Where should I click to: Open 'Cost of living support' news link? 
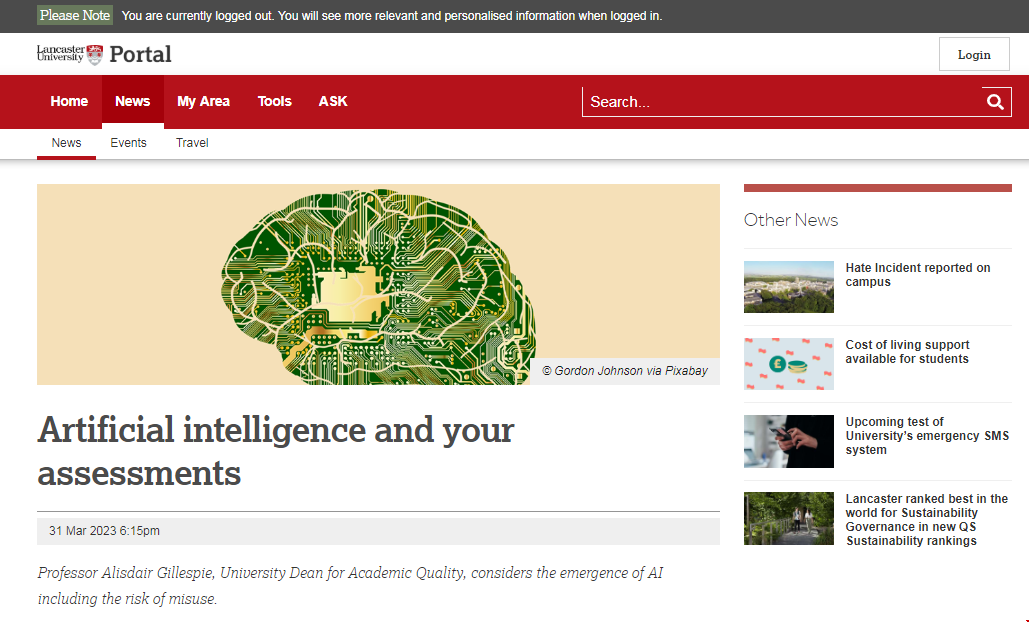pos(907,352)
